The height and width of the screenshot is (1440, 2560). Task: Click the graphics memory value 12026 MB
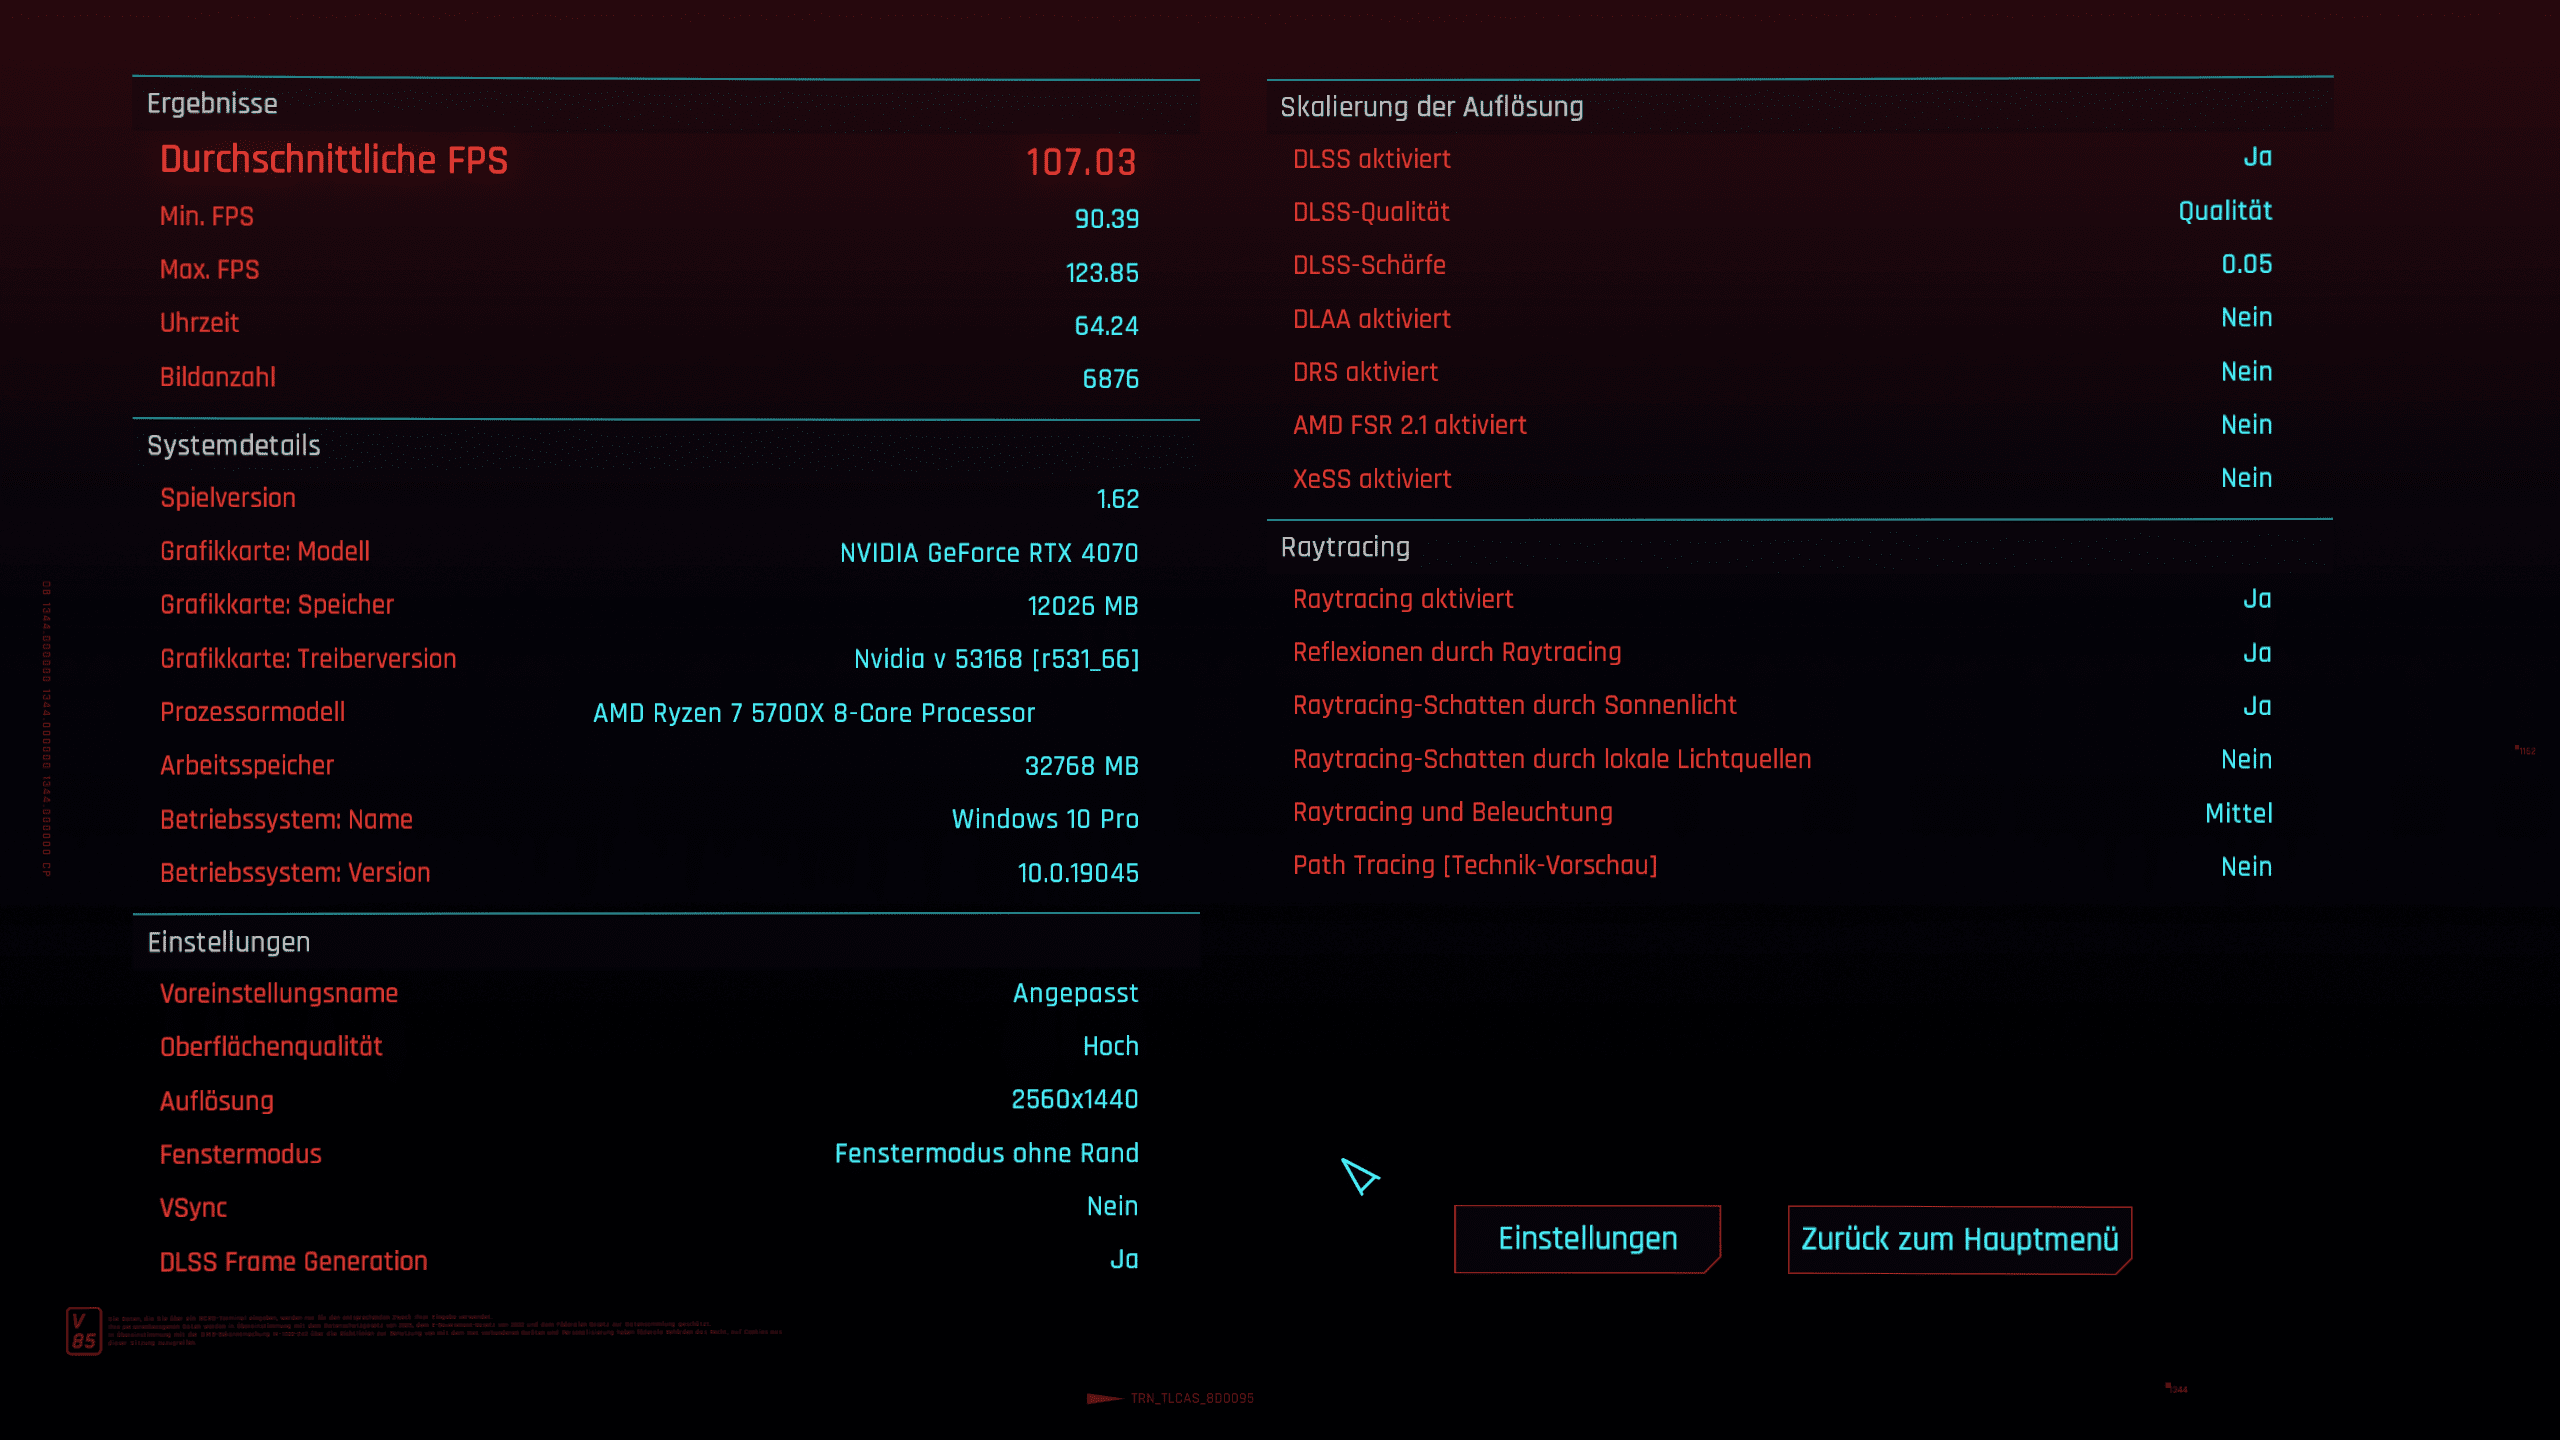(1083, 606)
